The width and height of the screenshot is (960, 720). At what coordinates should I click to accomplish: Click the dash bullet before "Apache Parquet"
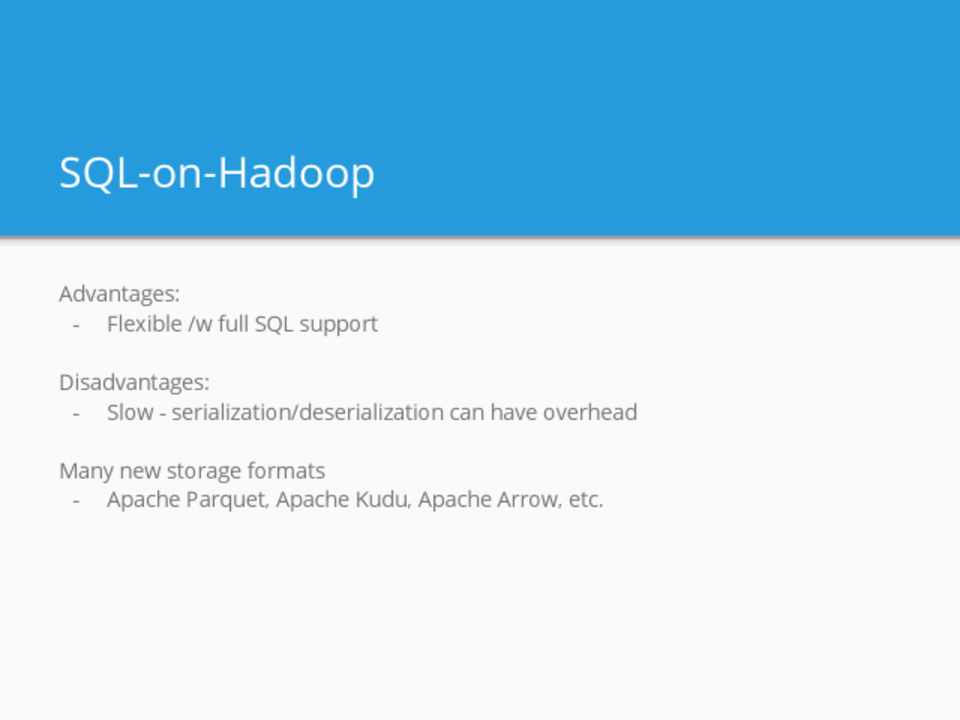[76, 500]
